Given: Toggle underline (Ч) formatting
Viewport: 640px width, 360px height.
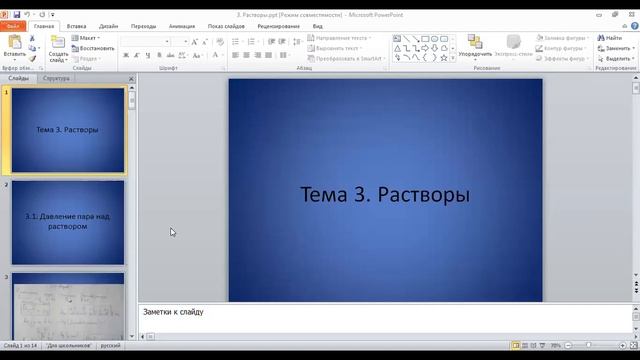Looking at the screenshot, I should click(x=148, y=55).
